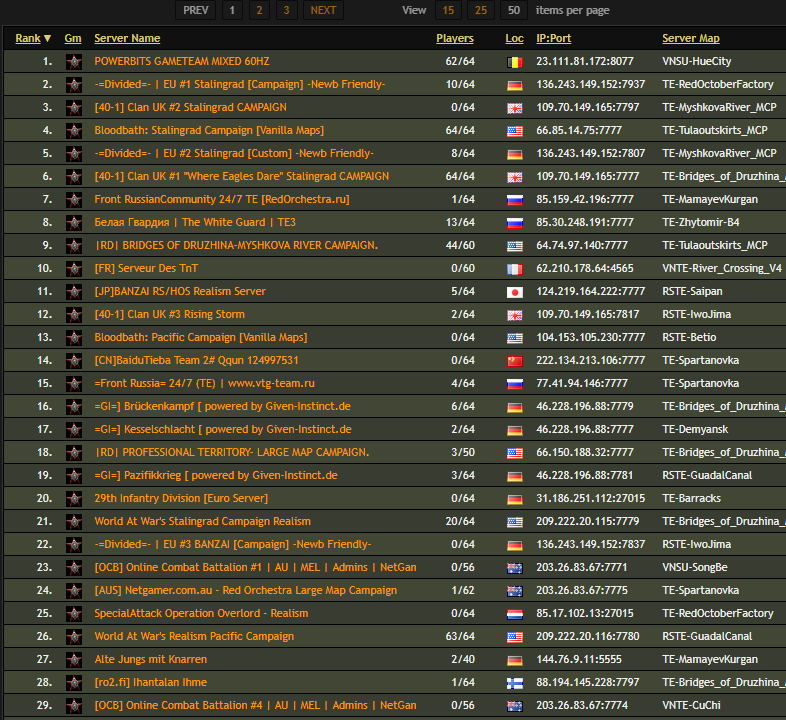Click US flag for RD PROFESSIONAL TERRITORY row
The width and height of the screenshot is (786, 720).
(x=514, y=453)
